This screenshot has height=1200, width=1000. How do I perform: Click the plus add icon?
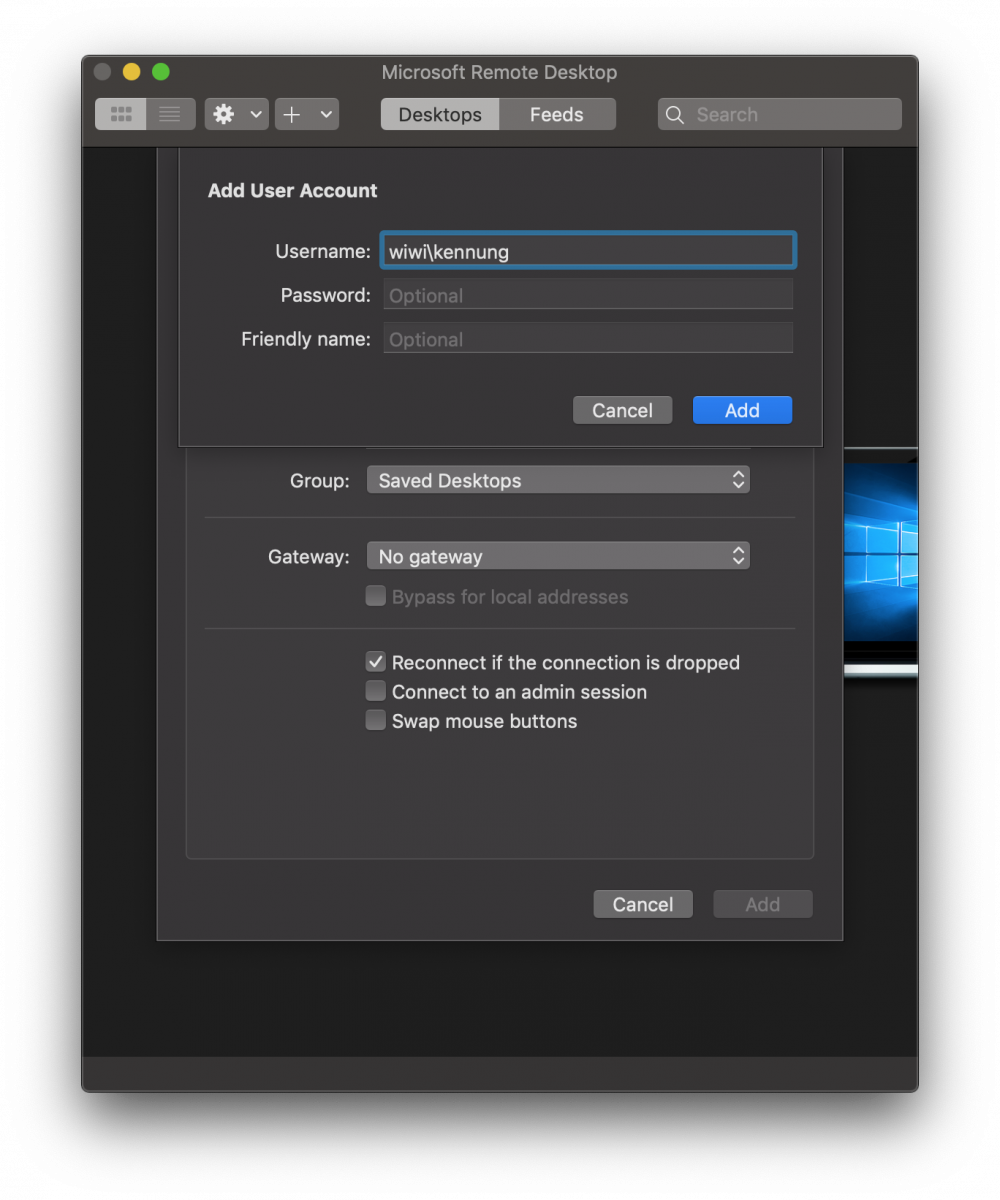(292, 114)
